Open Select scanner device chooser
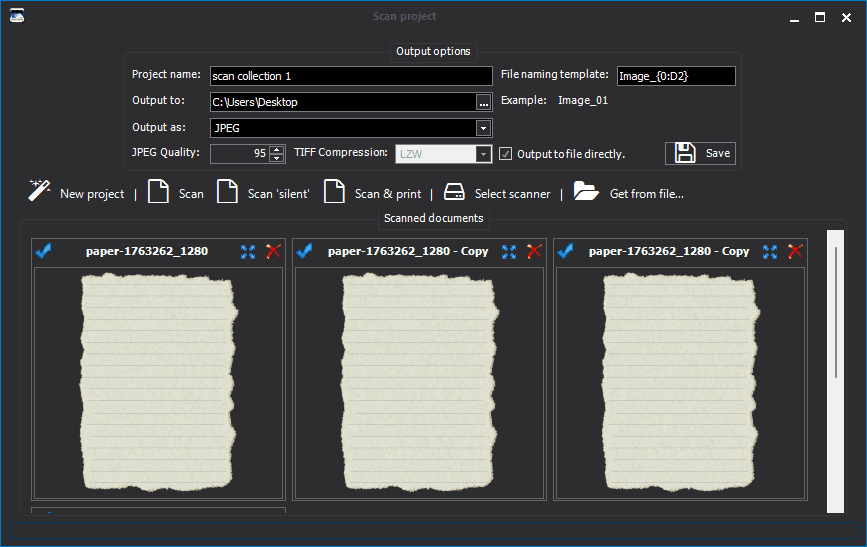The height and width of the screenshot is (547, 867). pos(497,193)
